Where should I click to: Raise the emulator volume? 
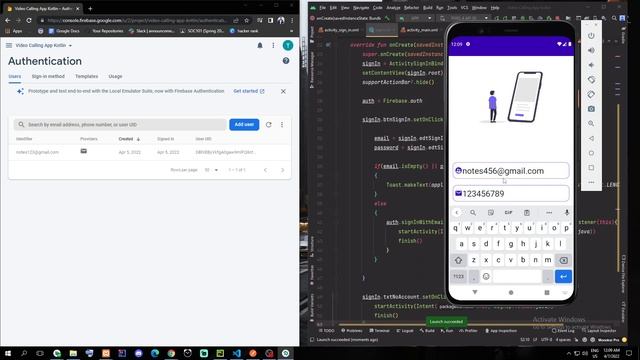pos(591,50)
